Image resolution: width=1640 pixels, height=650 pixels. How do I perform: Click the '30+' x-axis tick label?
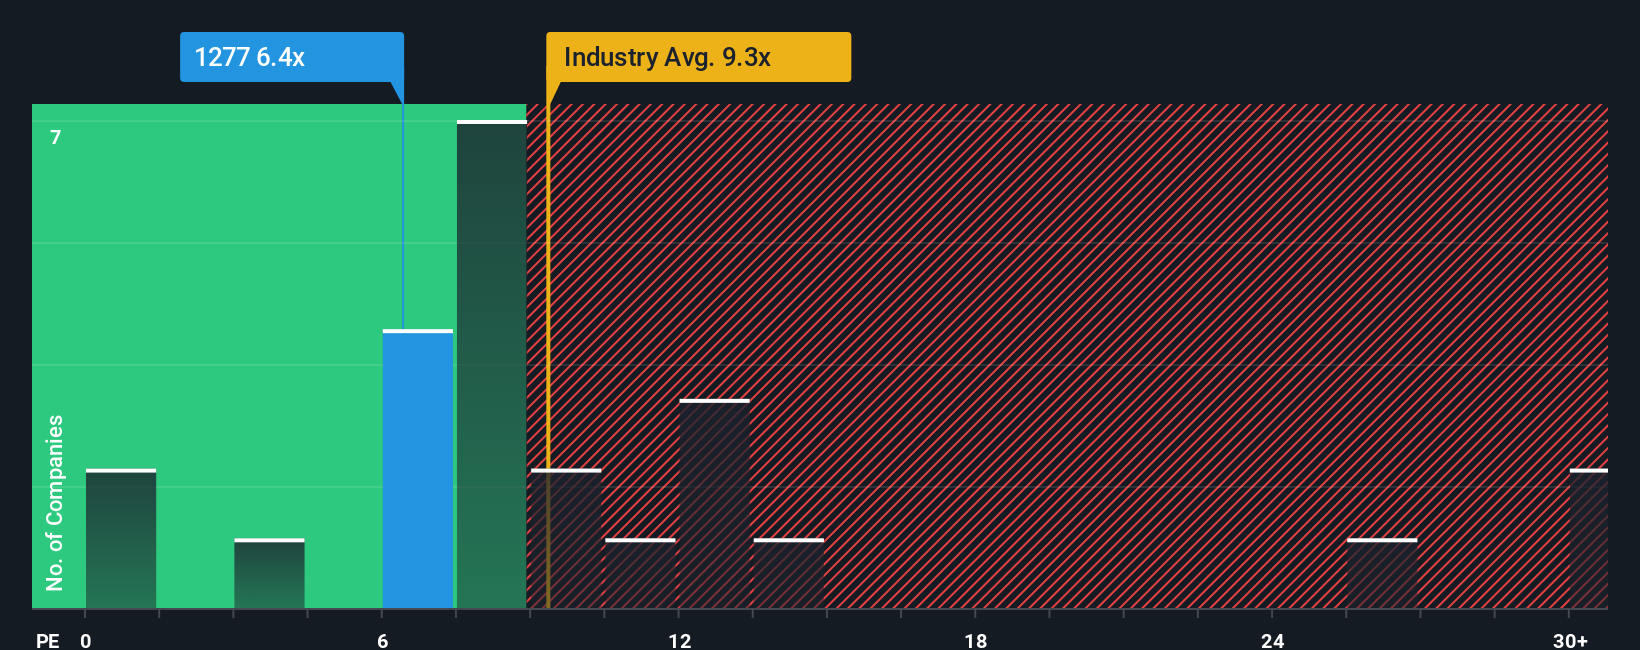pyautogui.click(x=1570, y=641)
